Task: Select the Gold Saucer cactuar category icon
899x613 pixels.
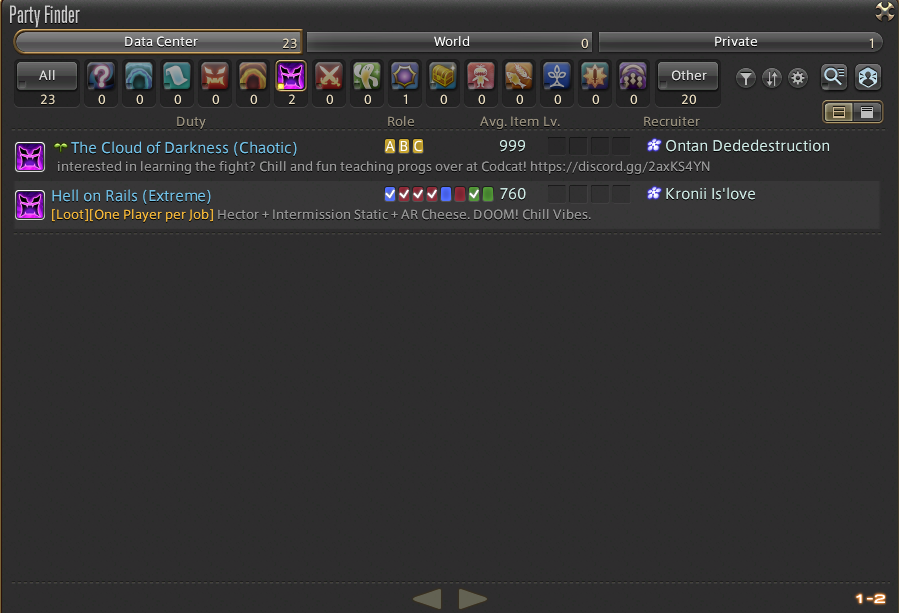Action: 367,76
